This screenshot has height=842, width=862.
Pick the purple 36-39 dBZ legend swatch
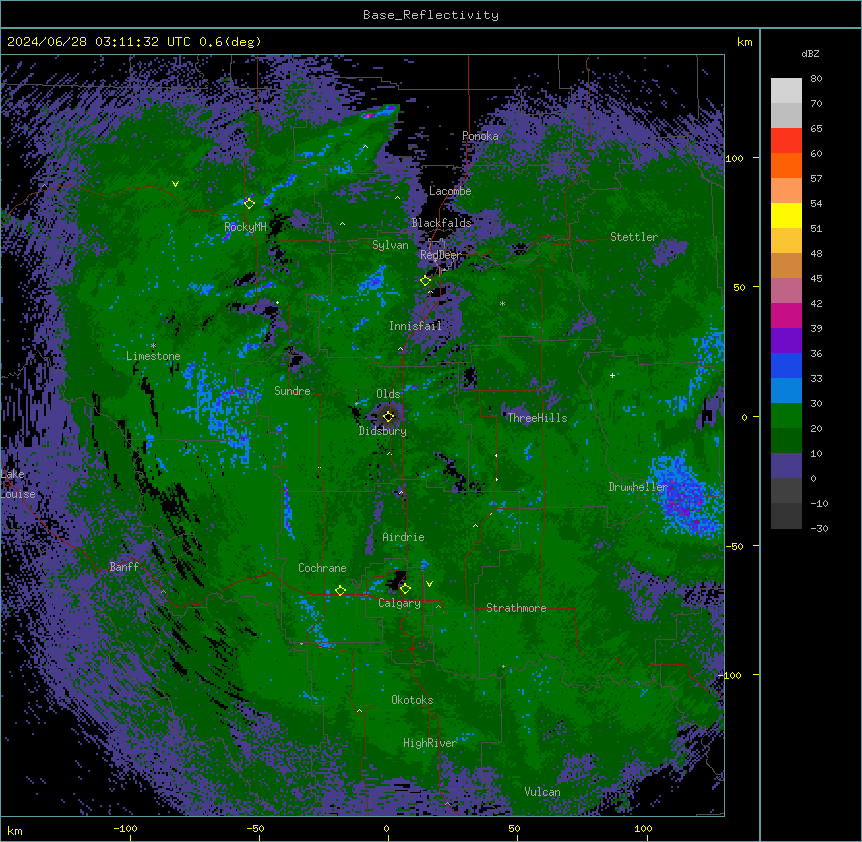point(786,341)
